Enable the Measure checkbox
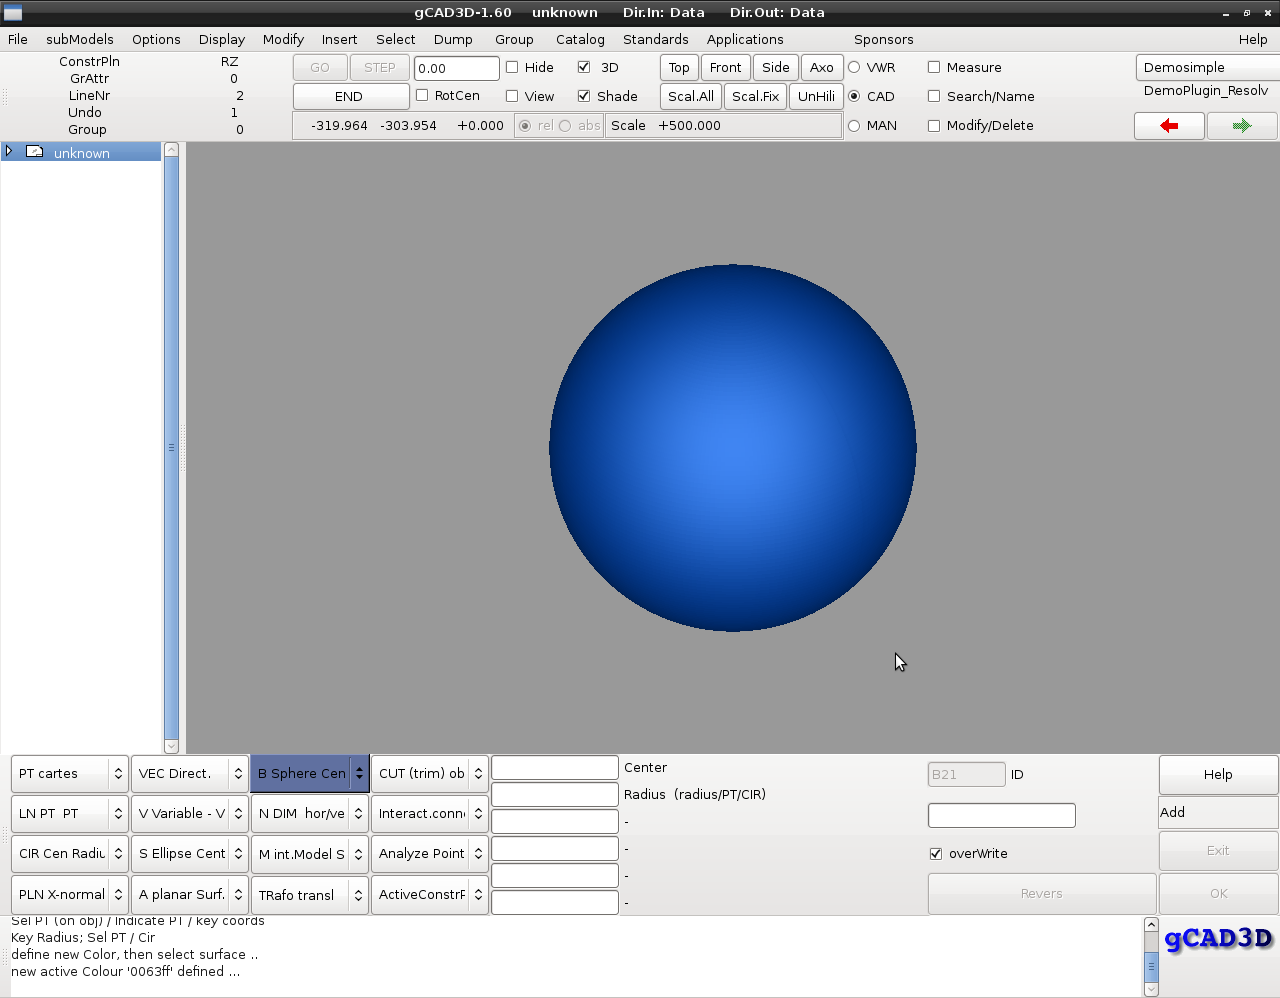The height and width of the screenshot is (998, 1280). click(x=934, y=67)
